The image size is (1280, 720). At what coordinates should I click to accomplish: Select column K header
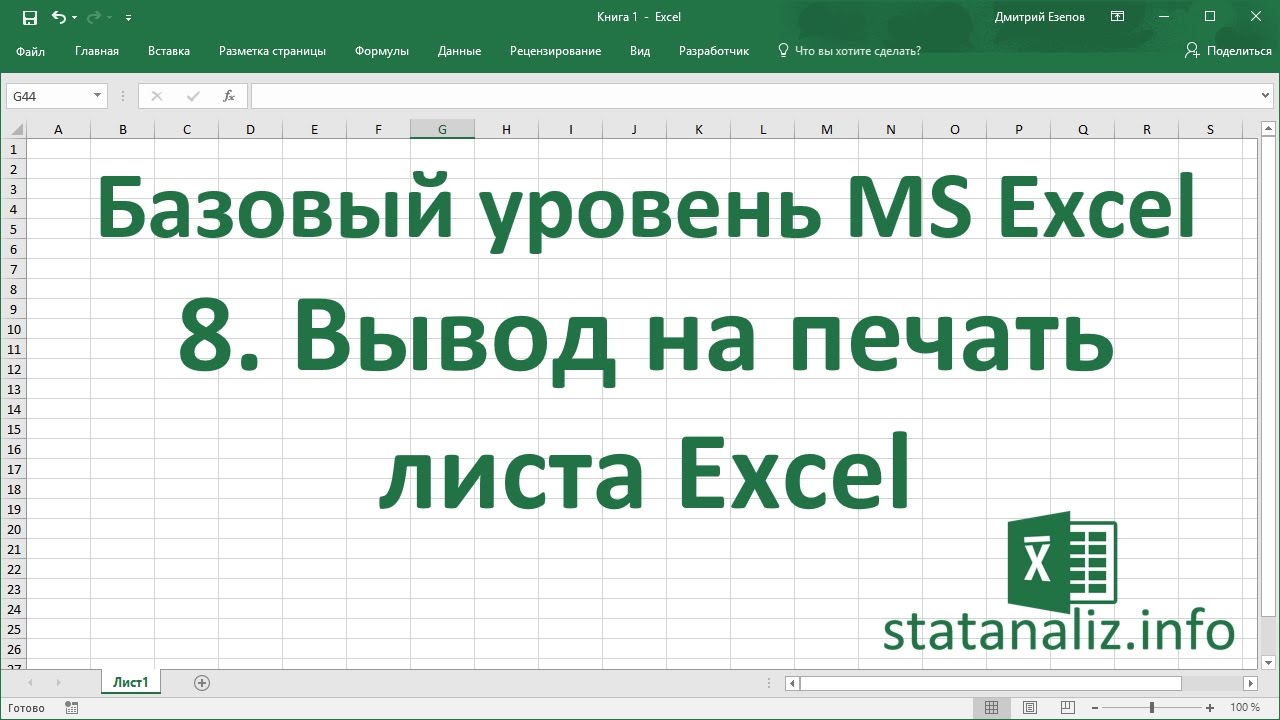coord(698,129)
